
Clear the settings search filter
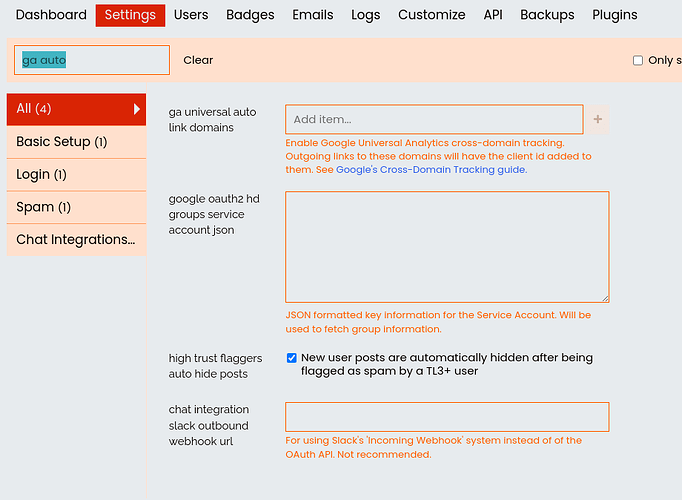coord(198,60)
